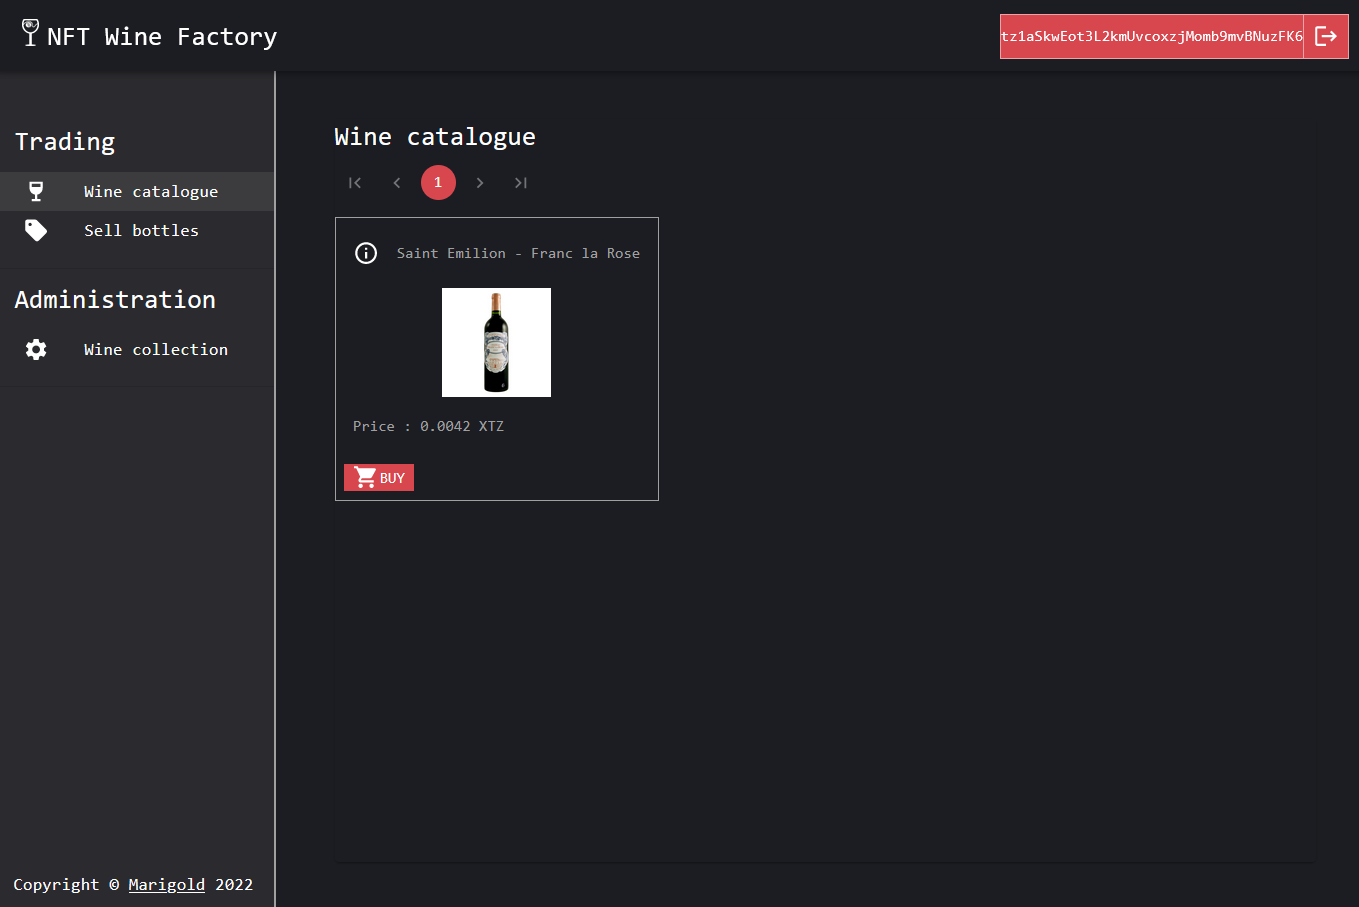
Task: Click the info icon on the Saint Emilion card
Action: coord(366,253)
